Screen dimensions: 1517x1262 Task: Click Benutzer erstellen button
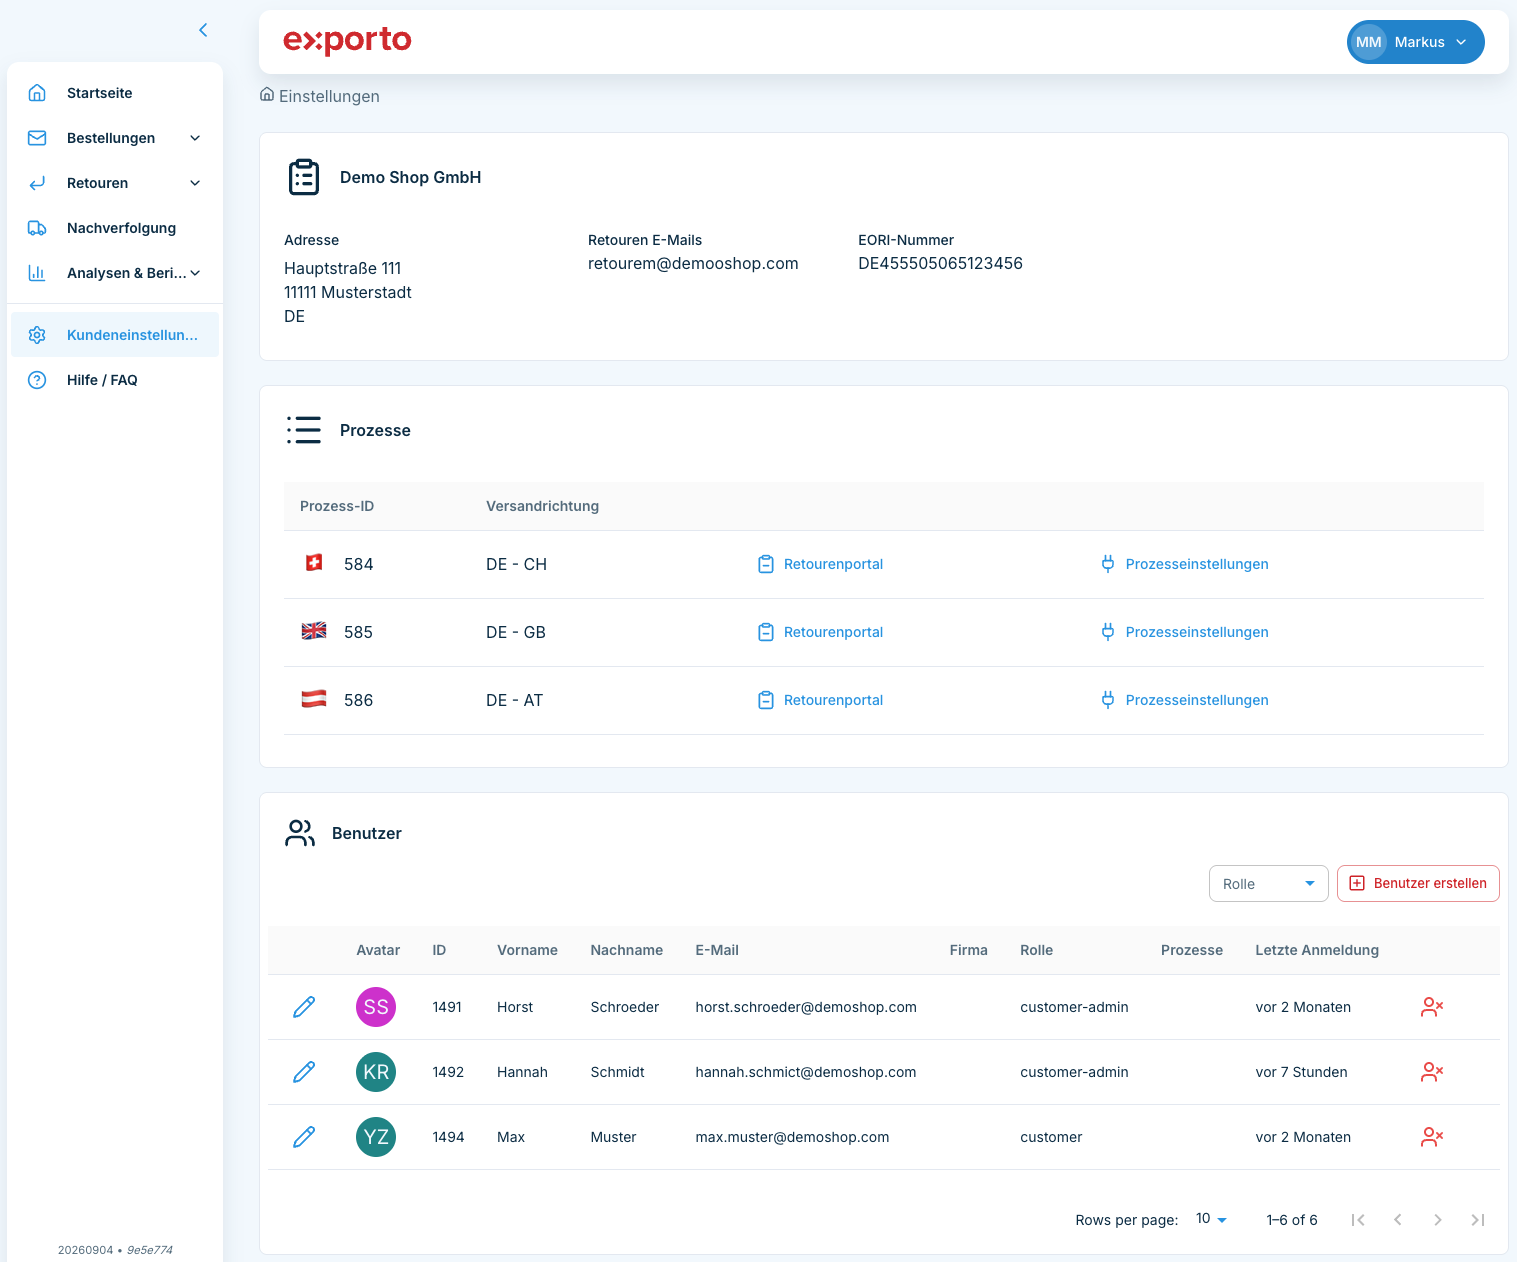1418,884
